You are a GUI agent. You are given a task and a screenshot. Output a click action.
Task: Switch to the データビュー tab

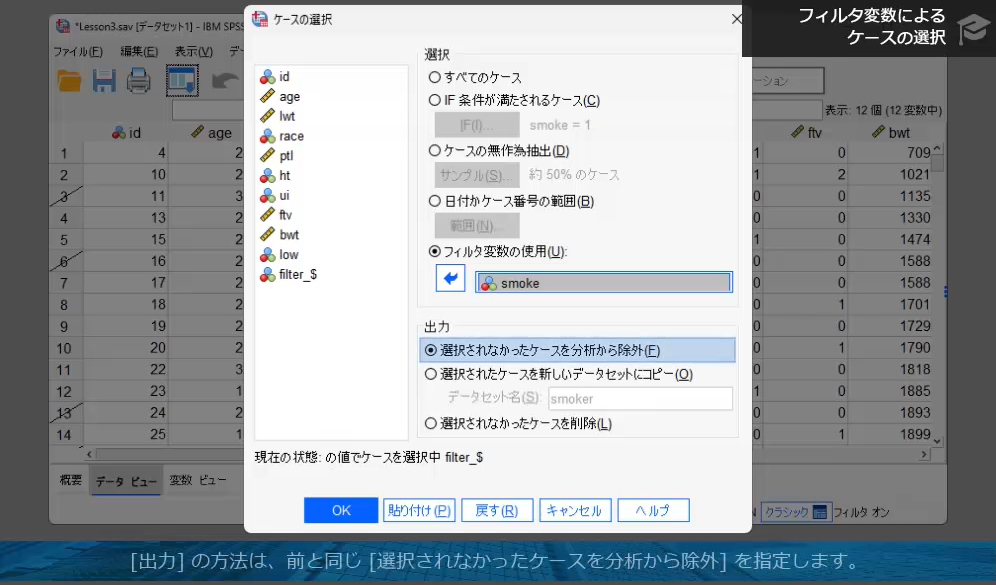click(126, 480)
